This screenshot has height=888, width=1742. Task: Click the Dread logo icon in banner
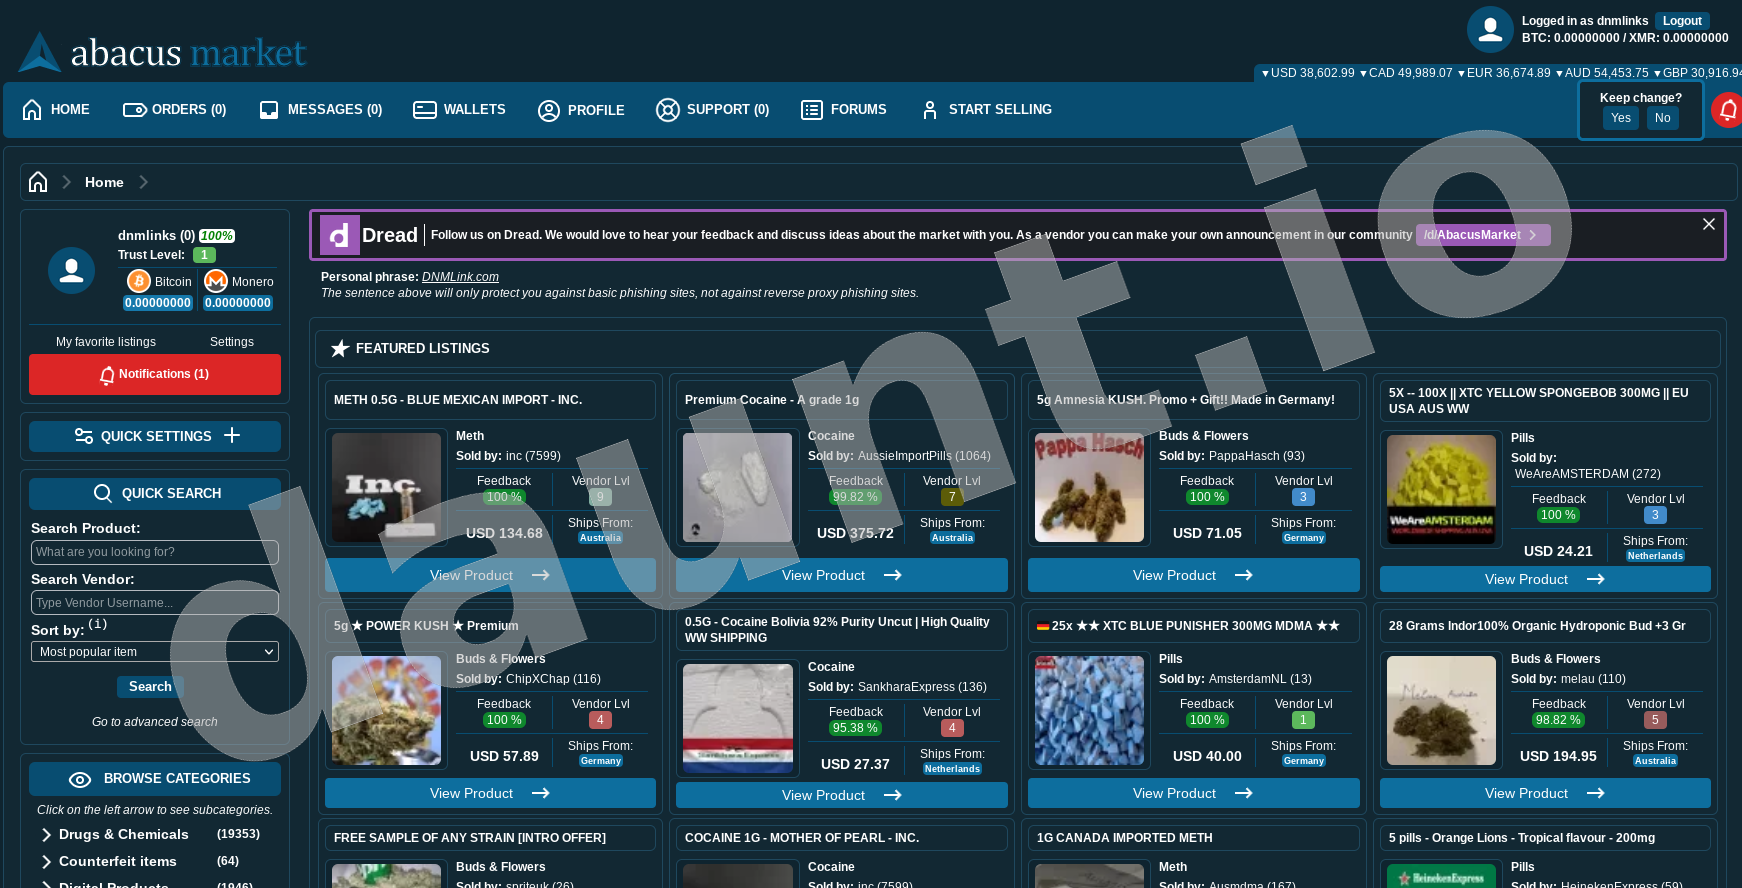point(339,235)
